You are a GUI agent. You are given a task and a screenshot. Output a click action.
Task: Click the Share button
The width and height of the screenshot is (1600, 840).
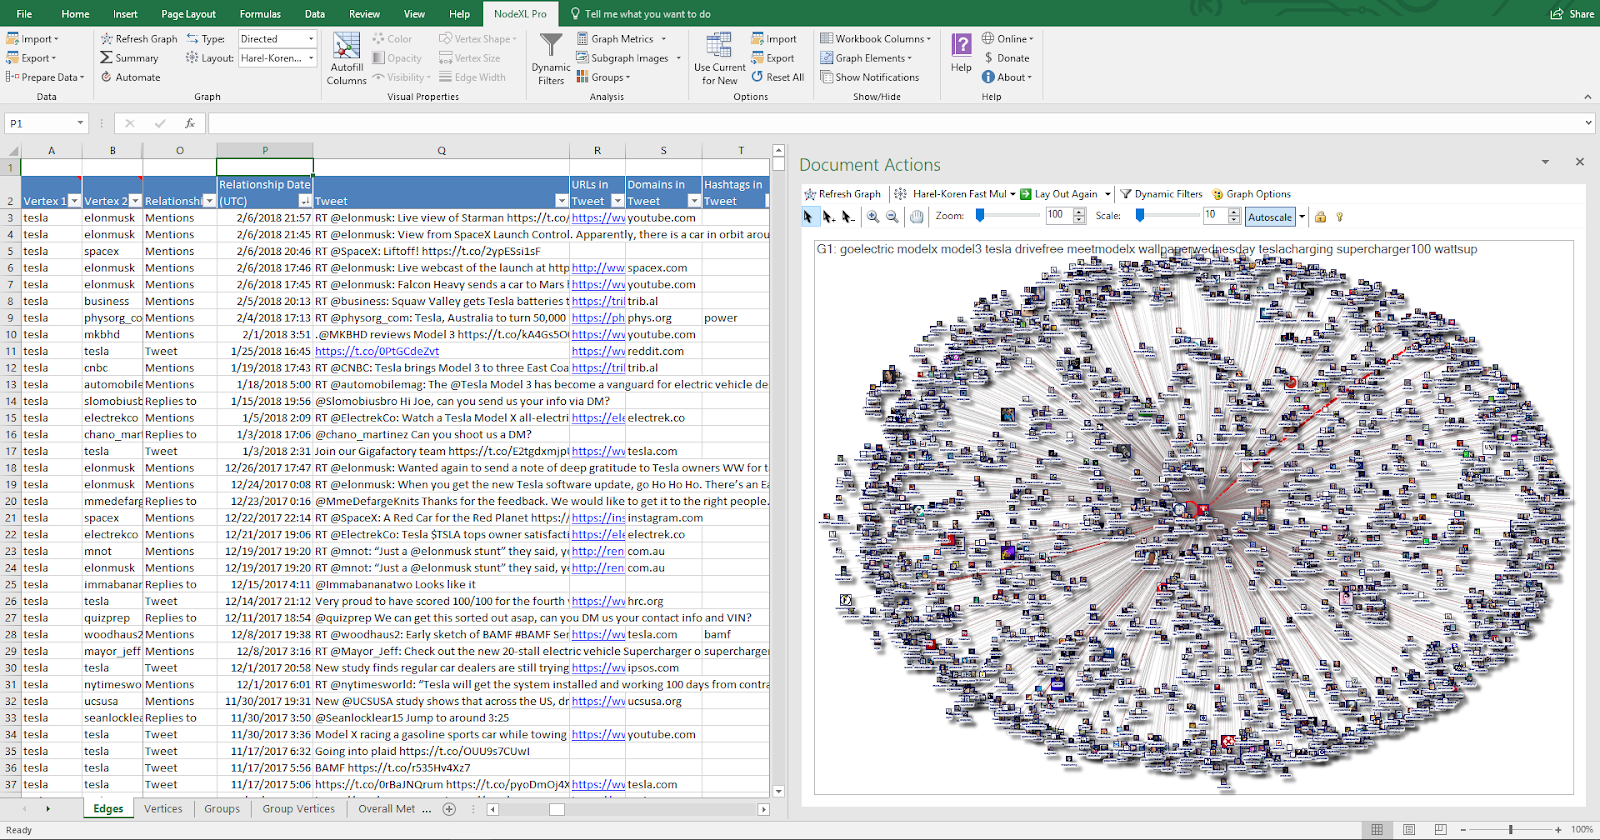point(1572,14)
